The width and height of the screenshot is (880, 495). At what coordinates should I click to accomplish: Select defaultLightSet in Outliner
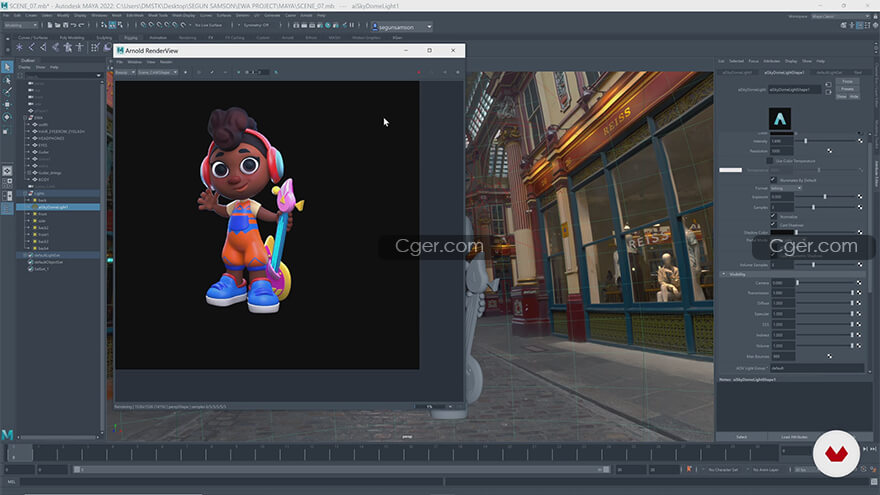tap(58, 255)
